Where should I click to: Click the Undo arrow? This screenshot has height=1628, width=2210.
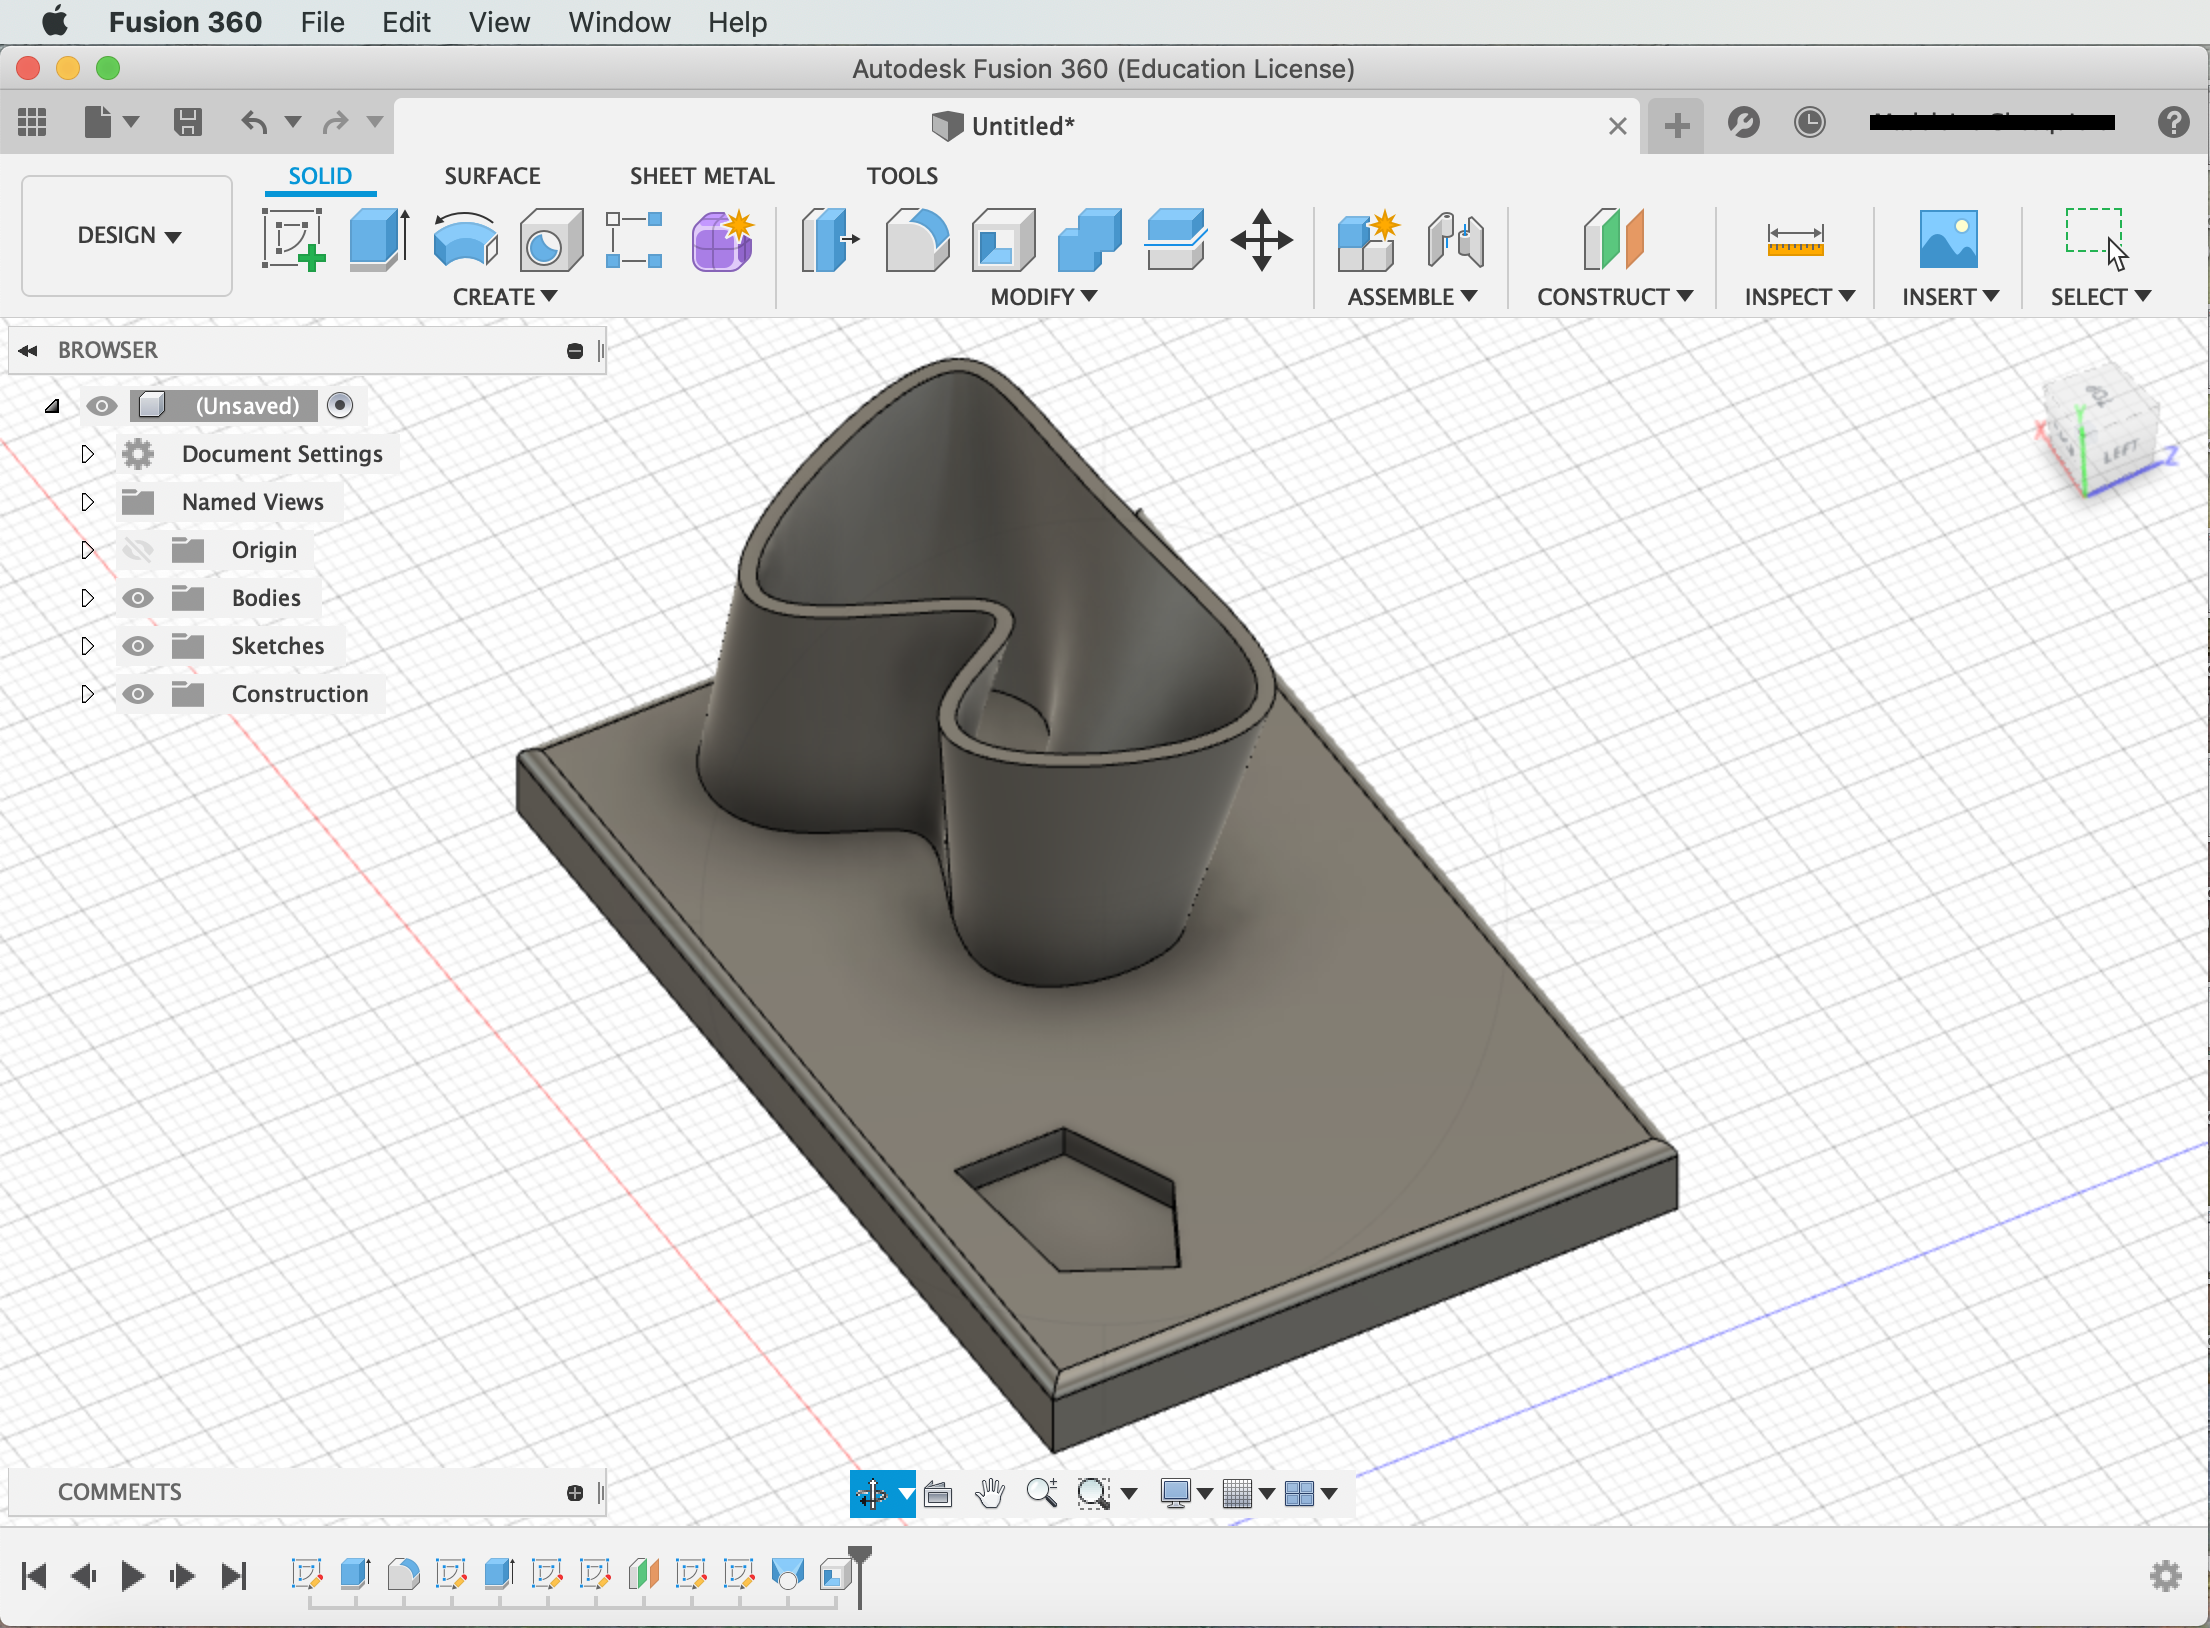pyautogui.click(x=254, y=122)
